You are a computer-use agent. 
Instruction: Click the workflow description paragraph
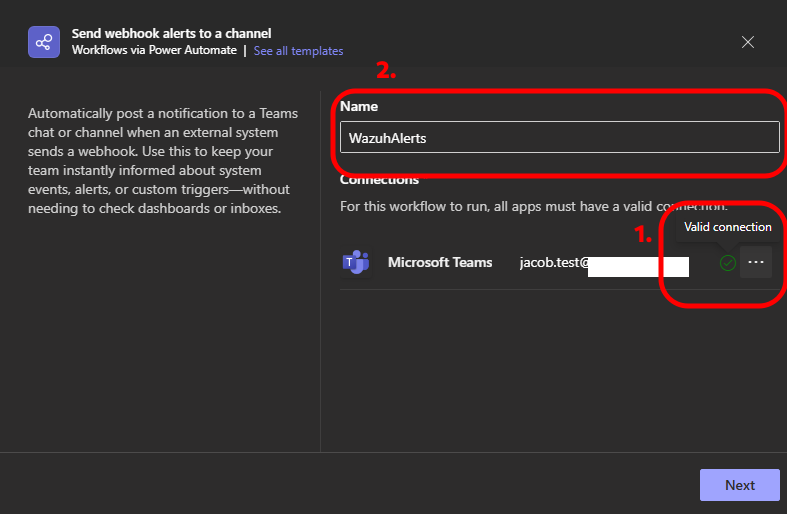pos(163,161)
